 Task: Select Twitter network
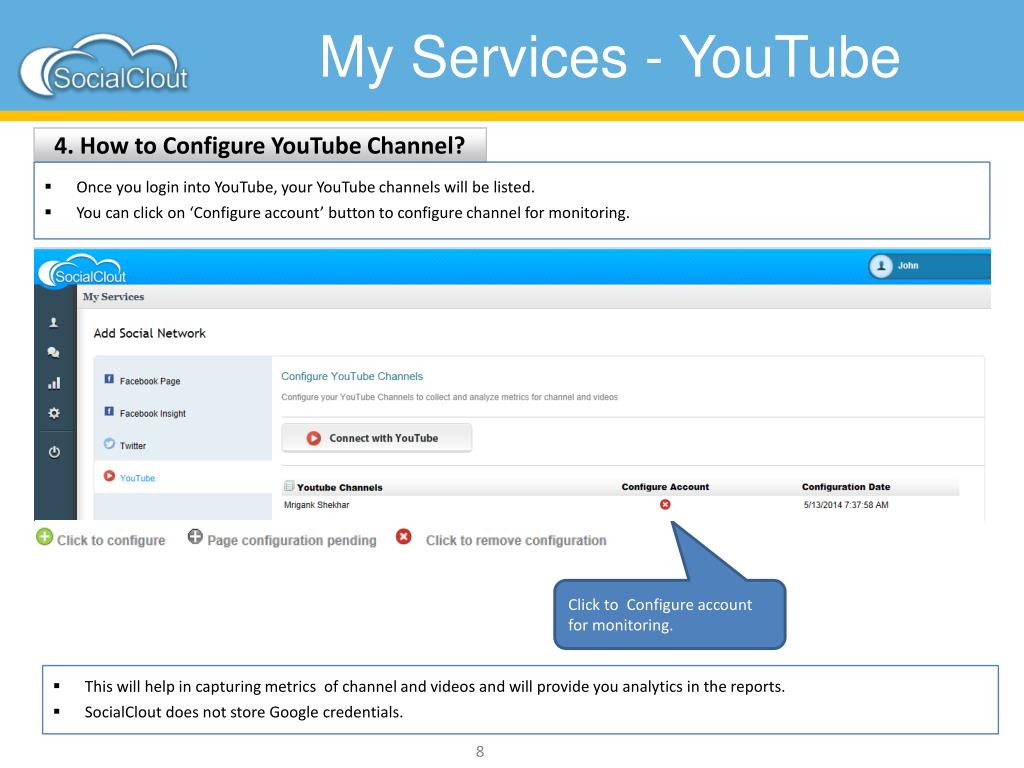(x=133, y=445)
